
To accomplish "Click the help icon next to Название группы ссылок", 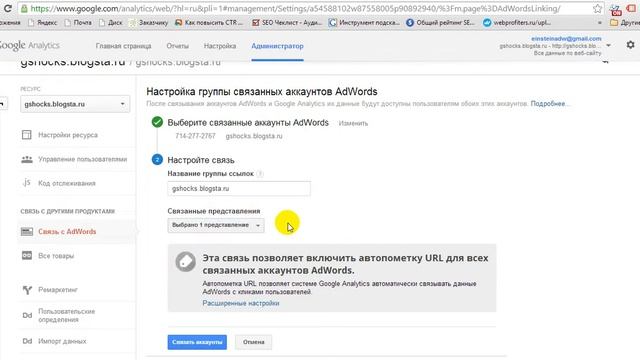I will pos(260,174).
